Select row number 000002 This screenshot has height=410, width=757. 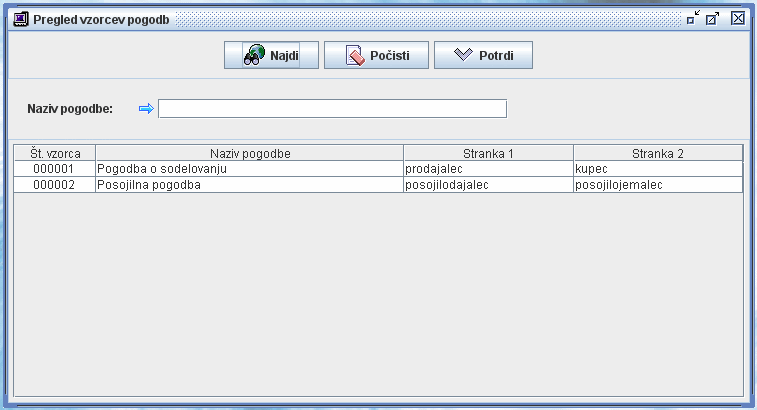[55, 185]
